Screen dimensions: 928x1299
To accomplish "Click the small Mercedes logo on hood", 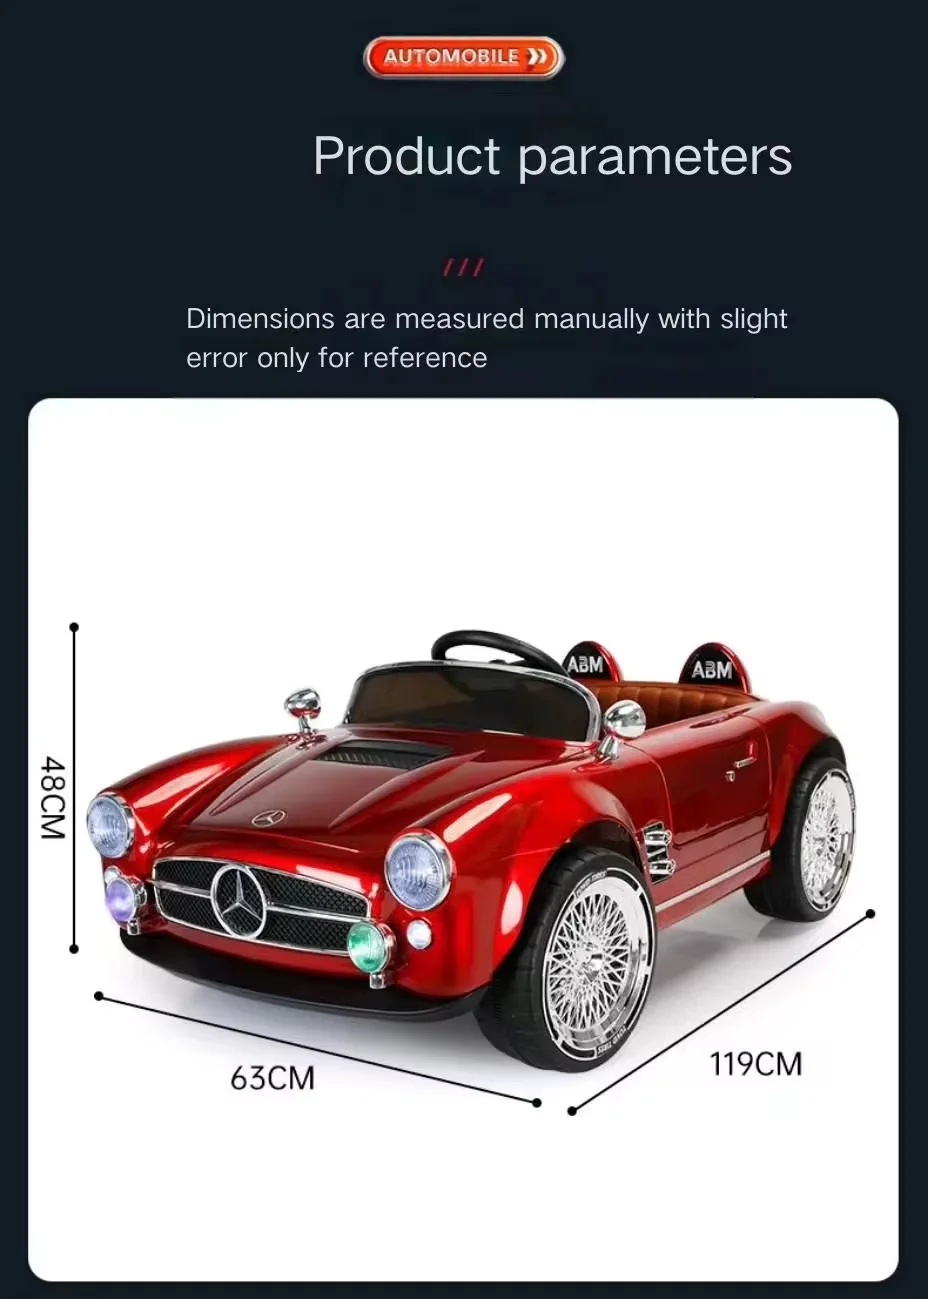I will 268,818.
